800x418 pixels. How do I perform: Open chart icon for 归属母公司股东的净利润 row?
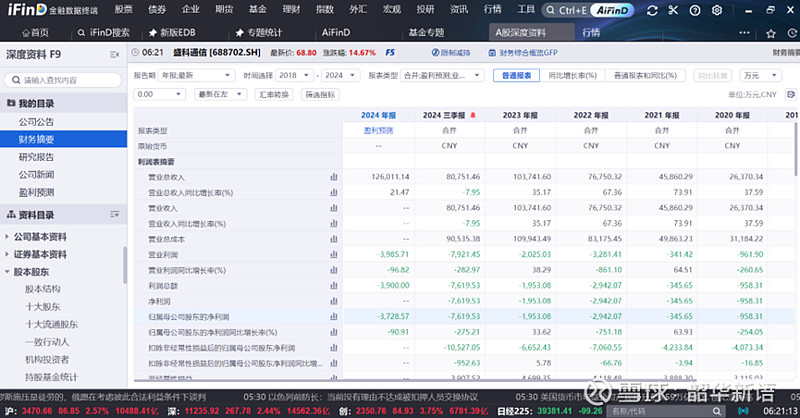334,316
